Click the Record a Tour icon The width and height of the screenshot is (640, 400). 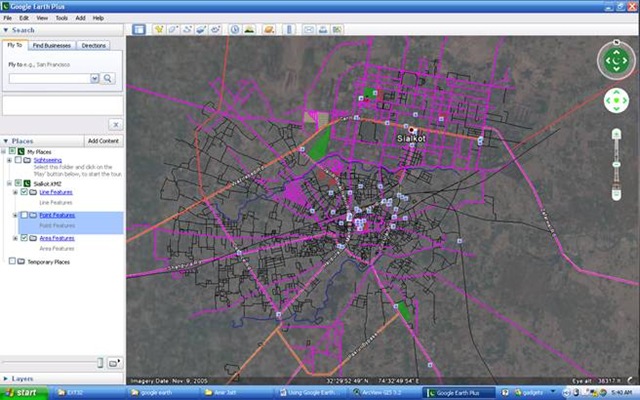(216, 29)
